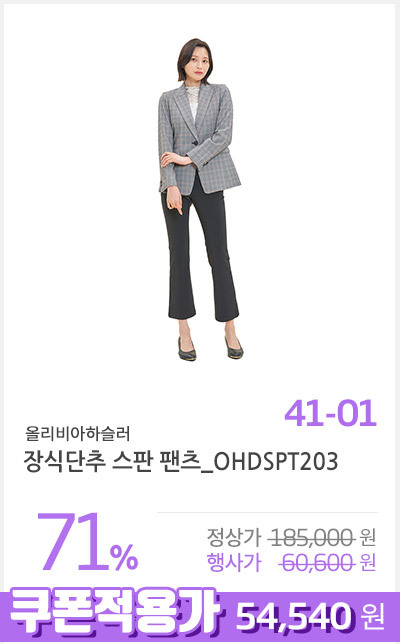Click the 71% discount rate text
Image resolution: width=400 pixels, height=644 pixels.
pos(87,542)
